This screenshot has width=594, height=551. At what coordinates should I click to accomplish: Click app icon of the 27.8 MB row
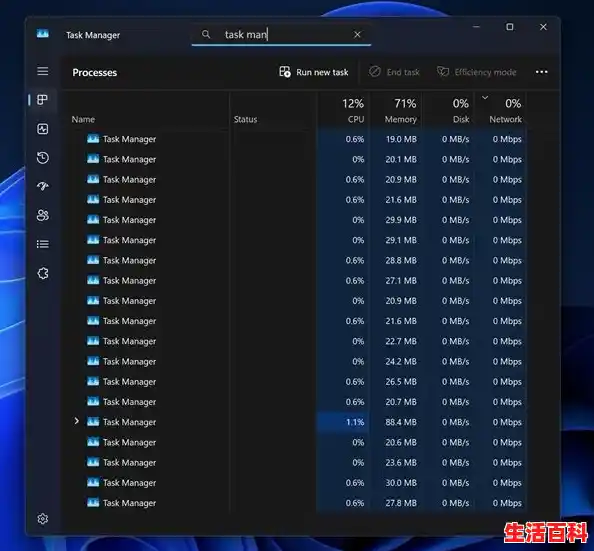[x=93, y=502]
